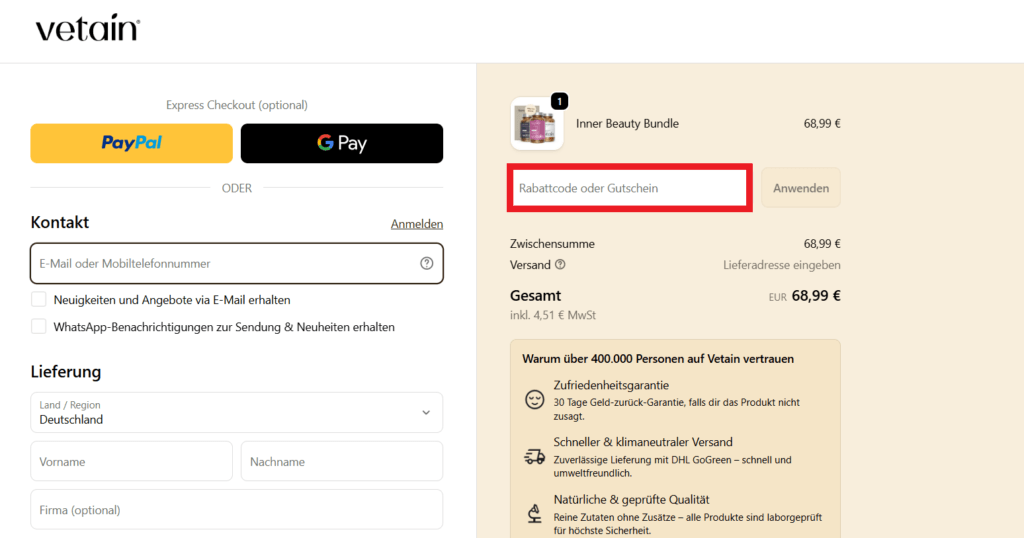The image size is (1024, 538).
Task: Open the email field help icon
Action: coord(426,263)
